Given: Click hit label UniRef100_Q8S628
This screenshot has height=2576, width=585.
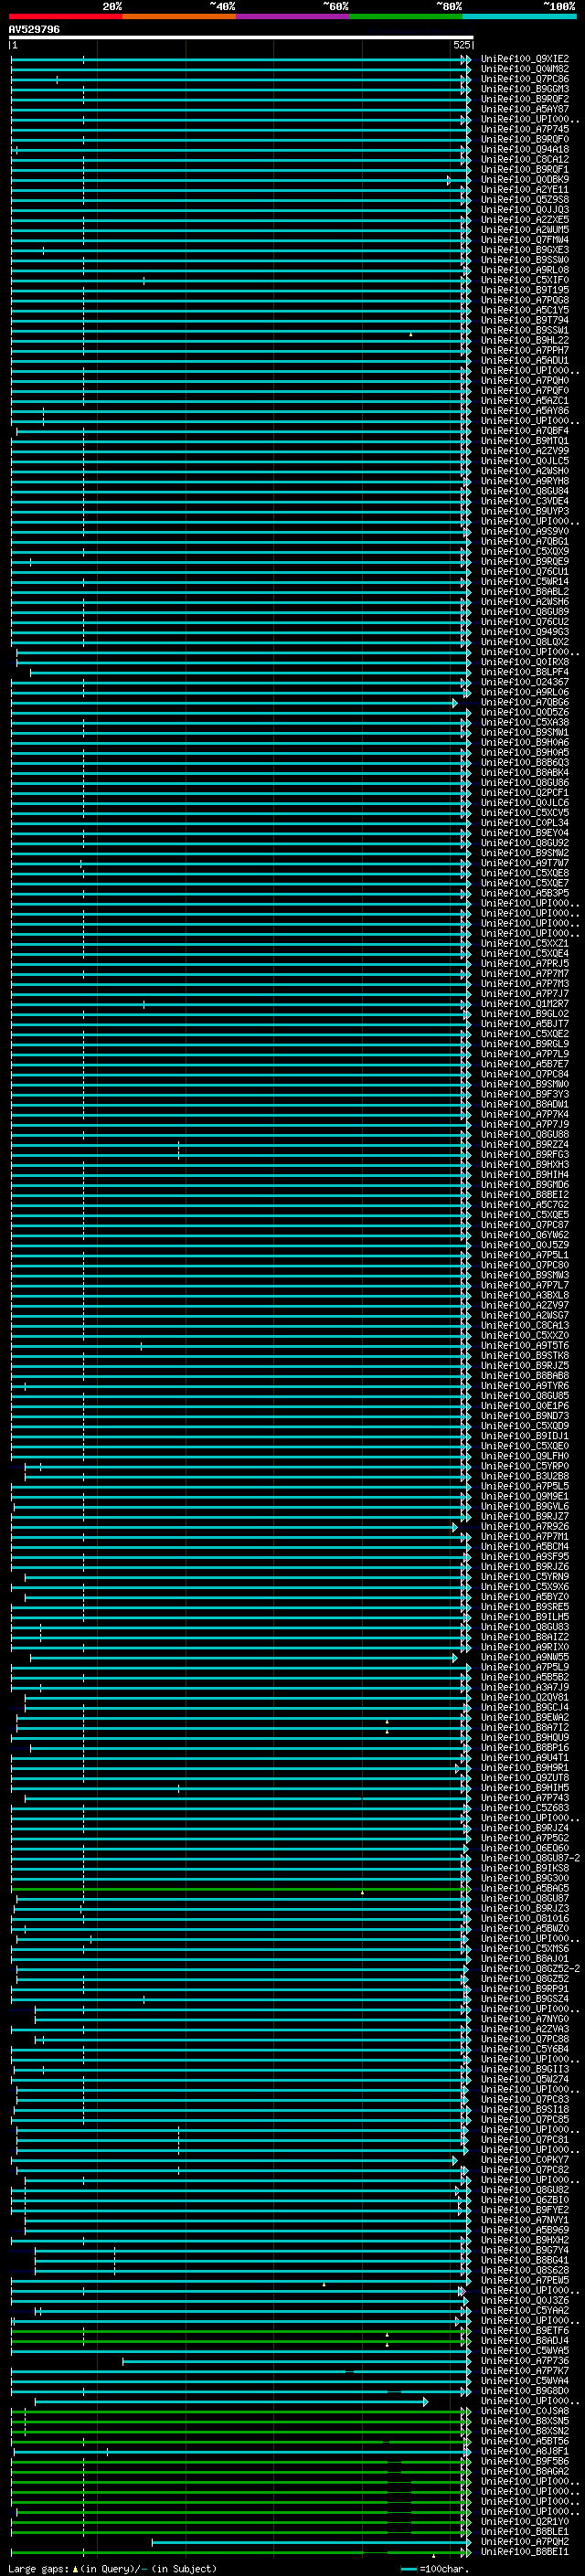Looking at the screenshot, I should coord(525,2270).
